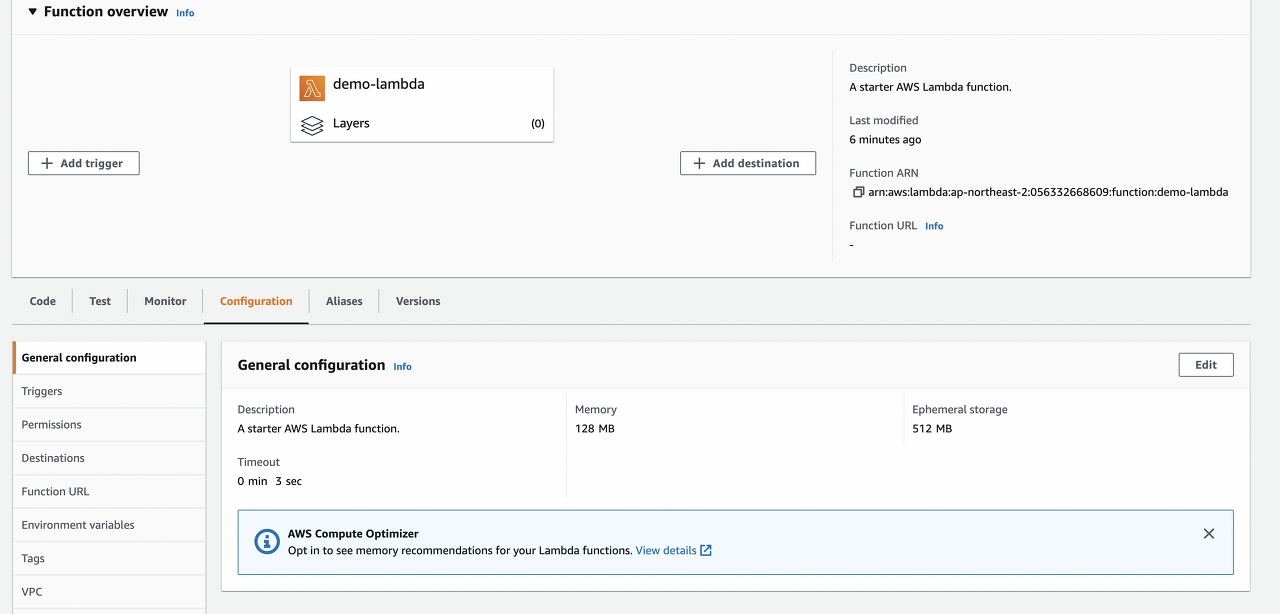
Task: Copy the Function ARN using copy icon
Action: pyautogui.click(x=858, y=192)
